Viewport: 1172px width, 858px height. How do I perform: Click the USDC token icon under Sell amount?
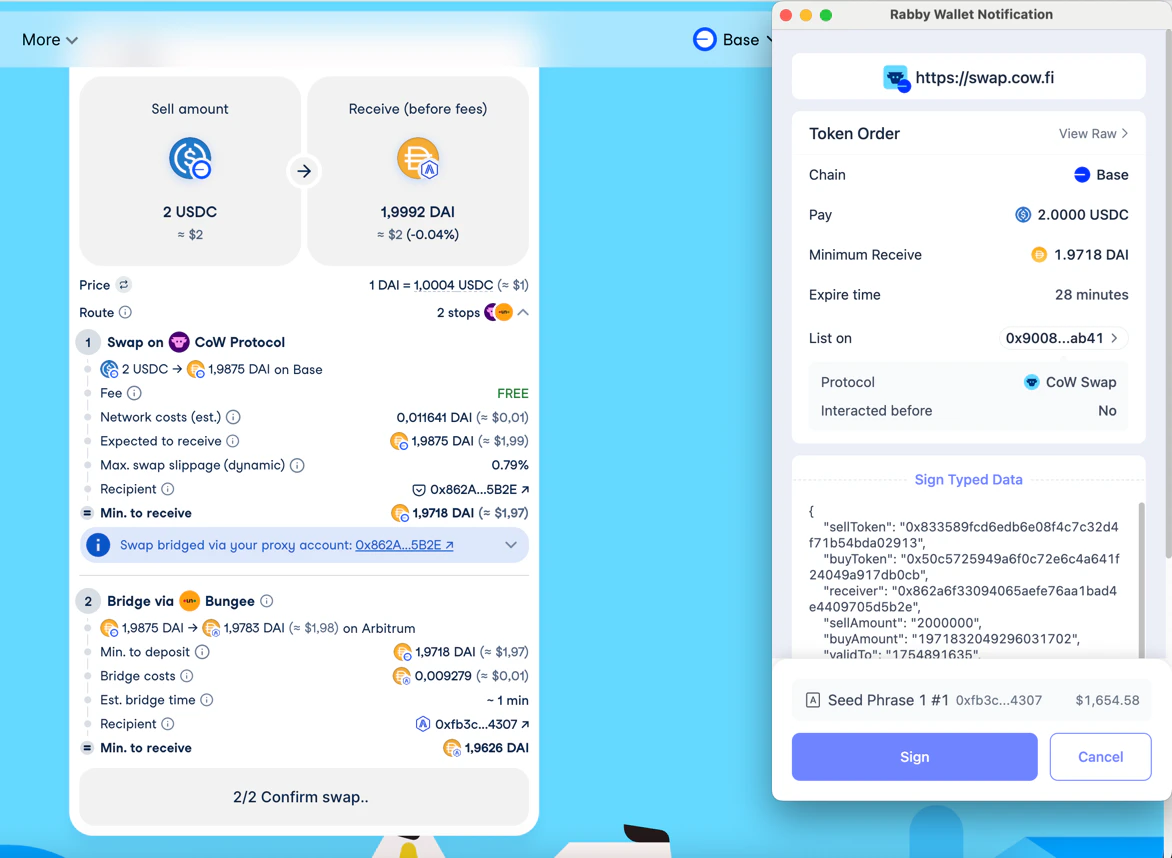pyautogui.click(x=190, y=158)
